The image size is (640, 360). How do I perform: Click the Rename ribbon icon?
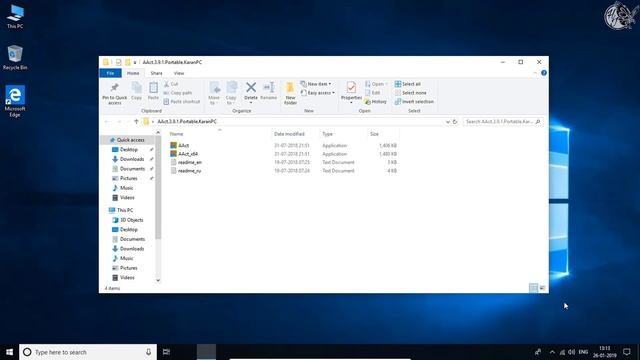click(269, 91)
